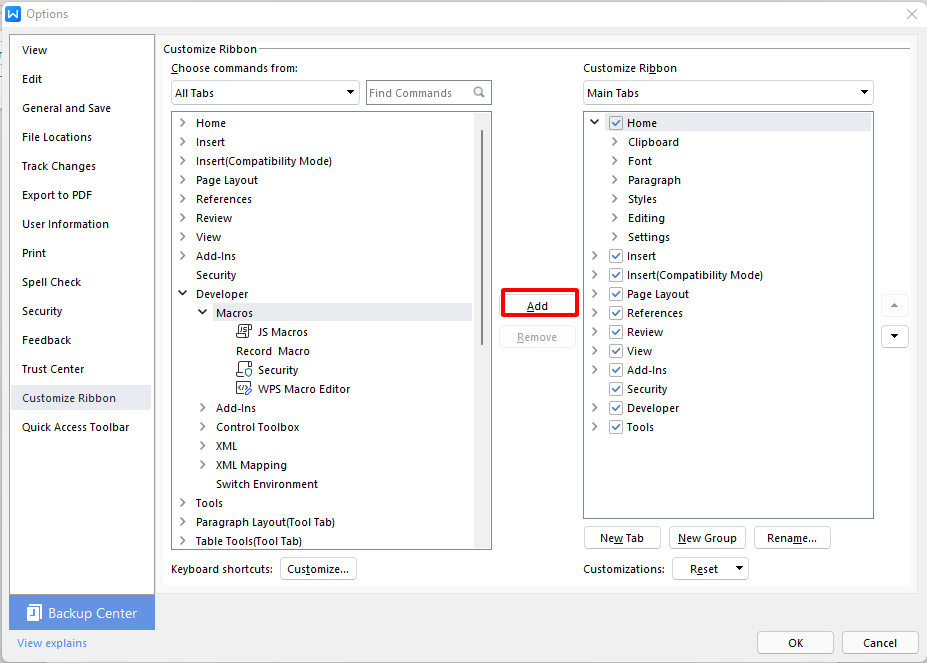Uncheck the Developer tab checkbox
This screenshot has height=663, width=927.
coord(615,407)
